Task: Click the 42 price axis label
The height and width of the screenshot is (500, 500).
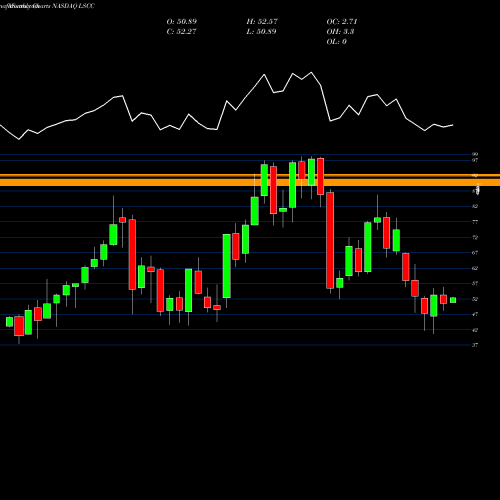Action: [x=475, y=330]
